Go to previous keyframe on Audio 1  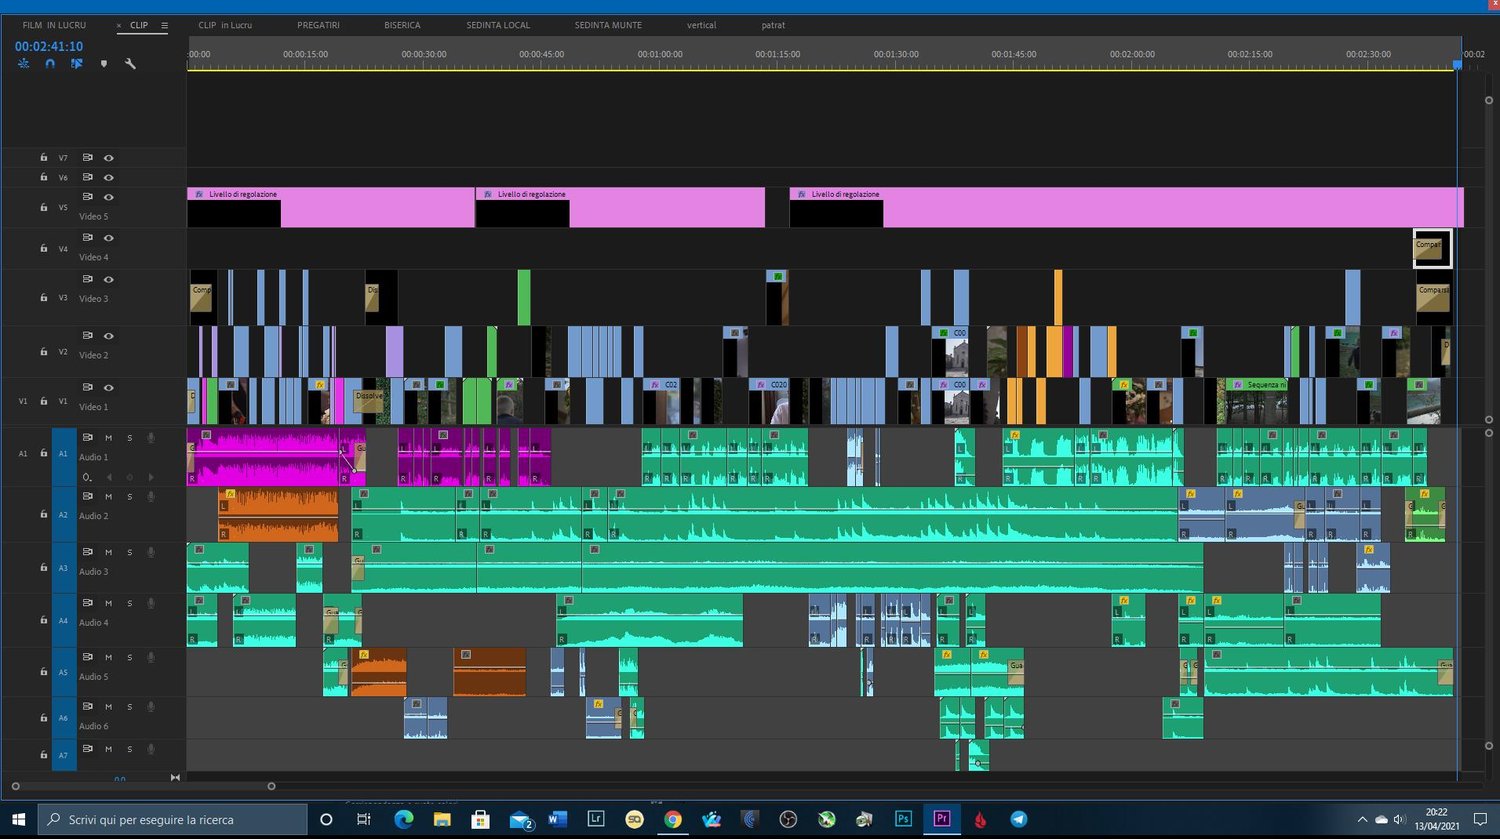point(109,478)
